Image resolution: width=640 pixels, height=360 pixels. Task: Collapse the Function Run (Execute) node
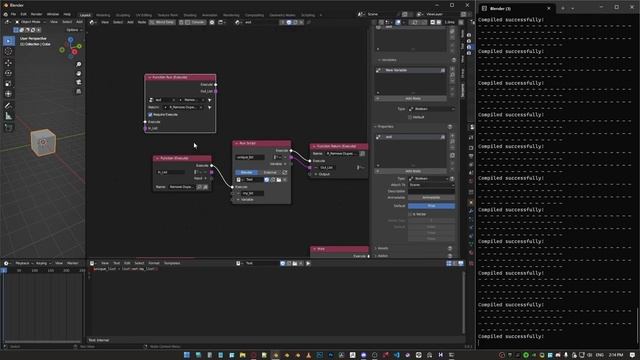pyautogui.click(x=149, y=77)
